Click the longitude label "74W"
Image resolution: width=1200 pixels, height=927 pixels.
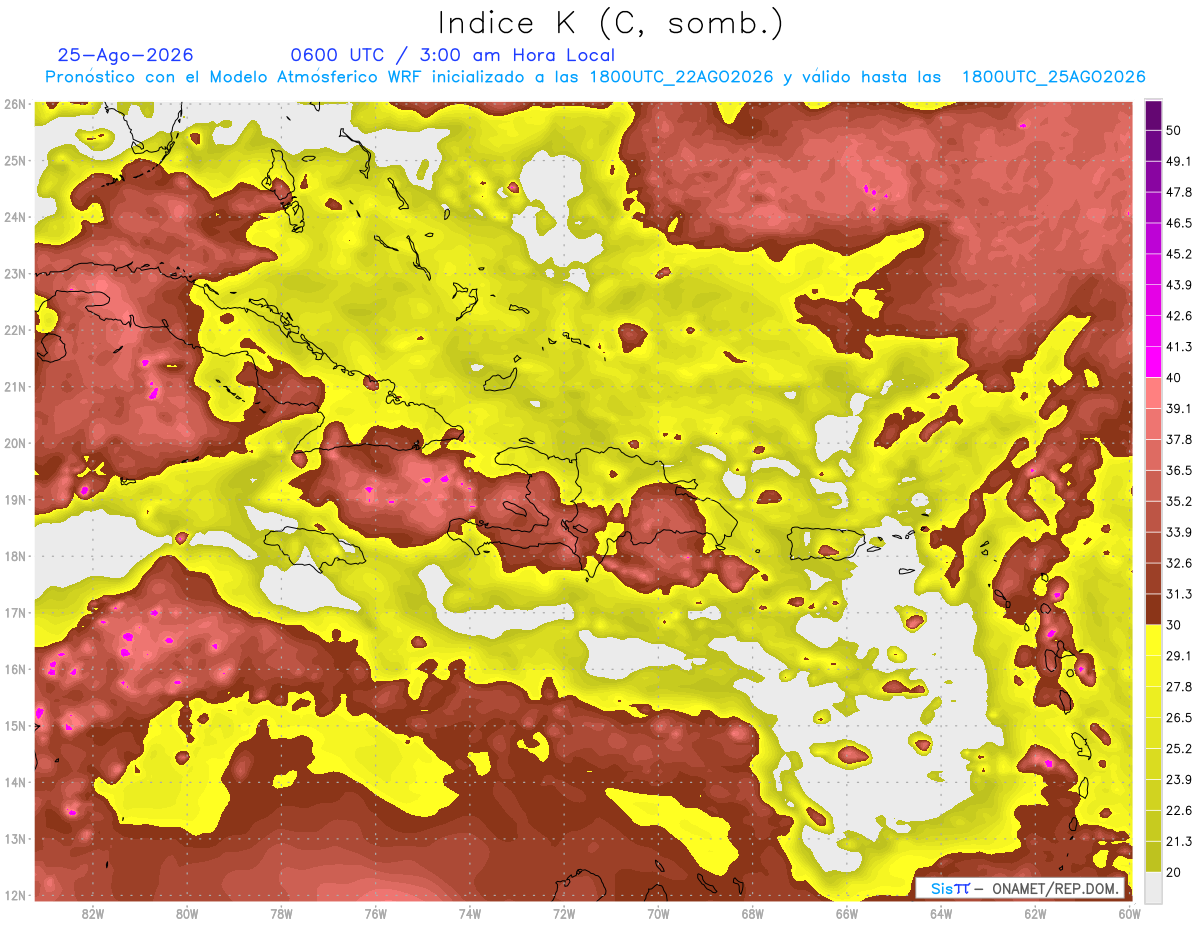click(470, 913)
